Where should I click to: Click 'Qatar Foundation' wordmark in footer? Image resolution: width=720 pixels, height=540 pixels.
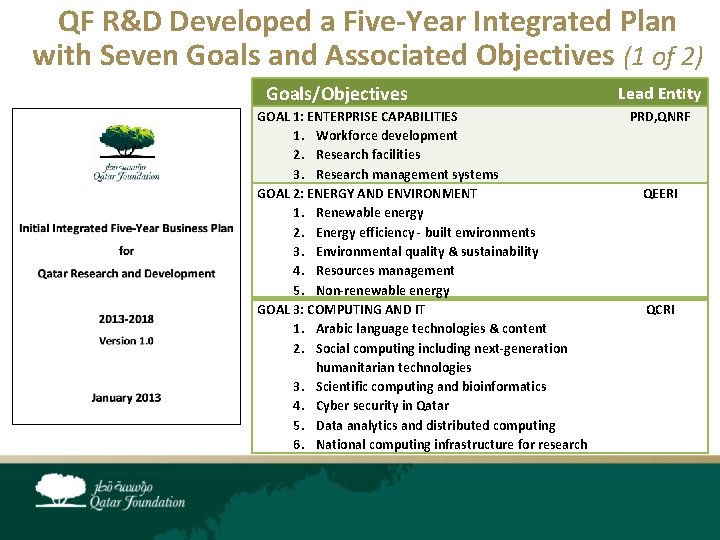tap(137, 502)
